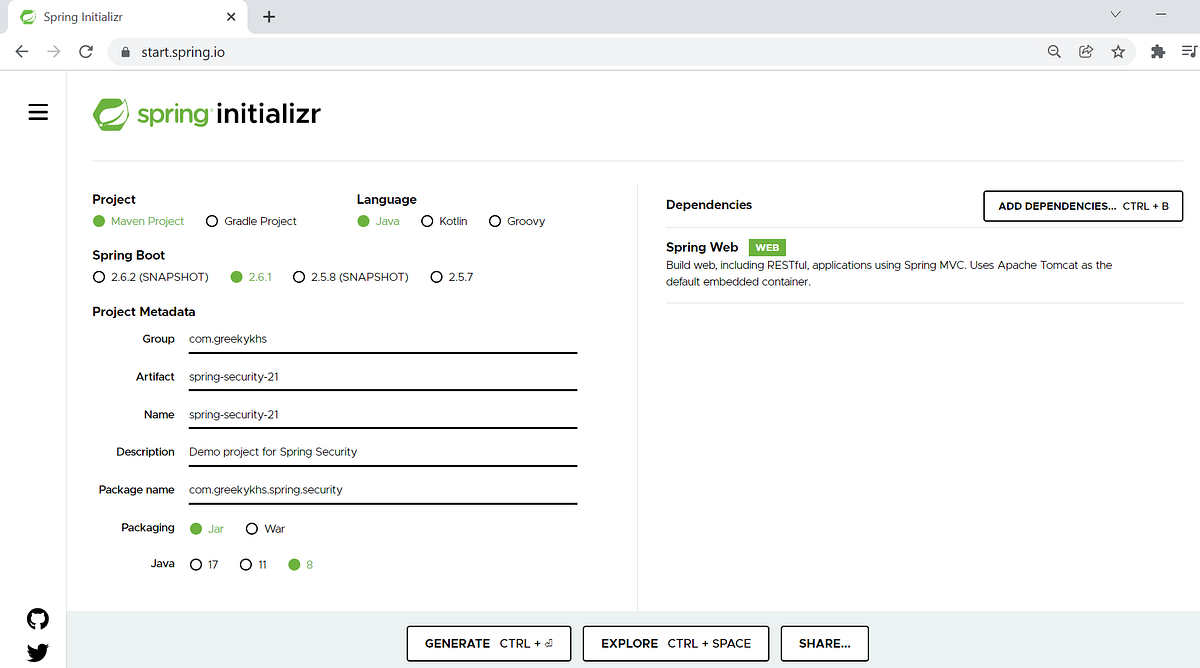Switch the language to Kotlin
The image size is (1200, 668).
click(x=427, y=221)
